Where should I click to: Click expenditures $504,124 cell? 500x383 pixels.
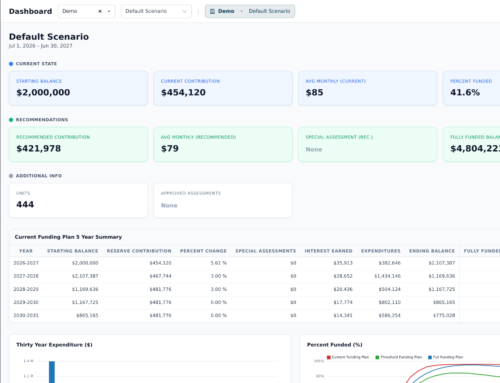coord(390,289)
